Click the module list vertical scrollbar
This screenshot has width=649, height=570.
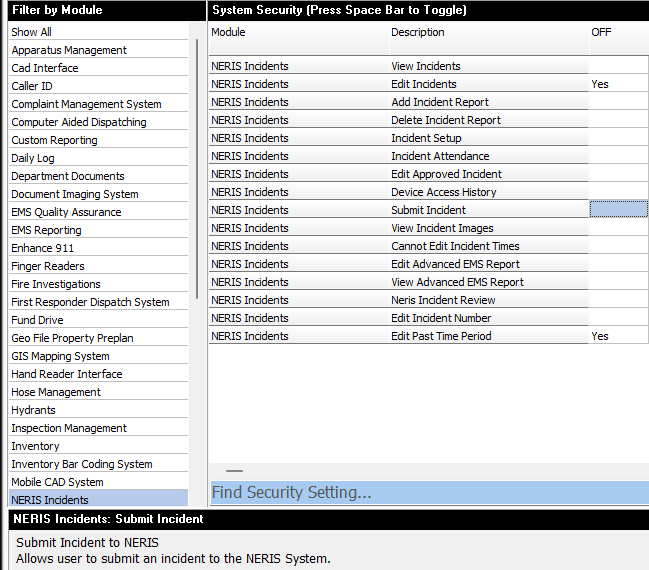point(197,169)
